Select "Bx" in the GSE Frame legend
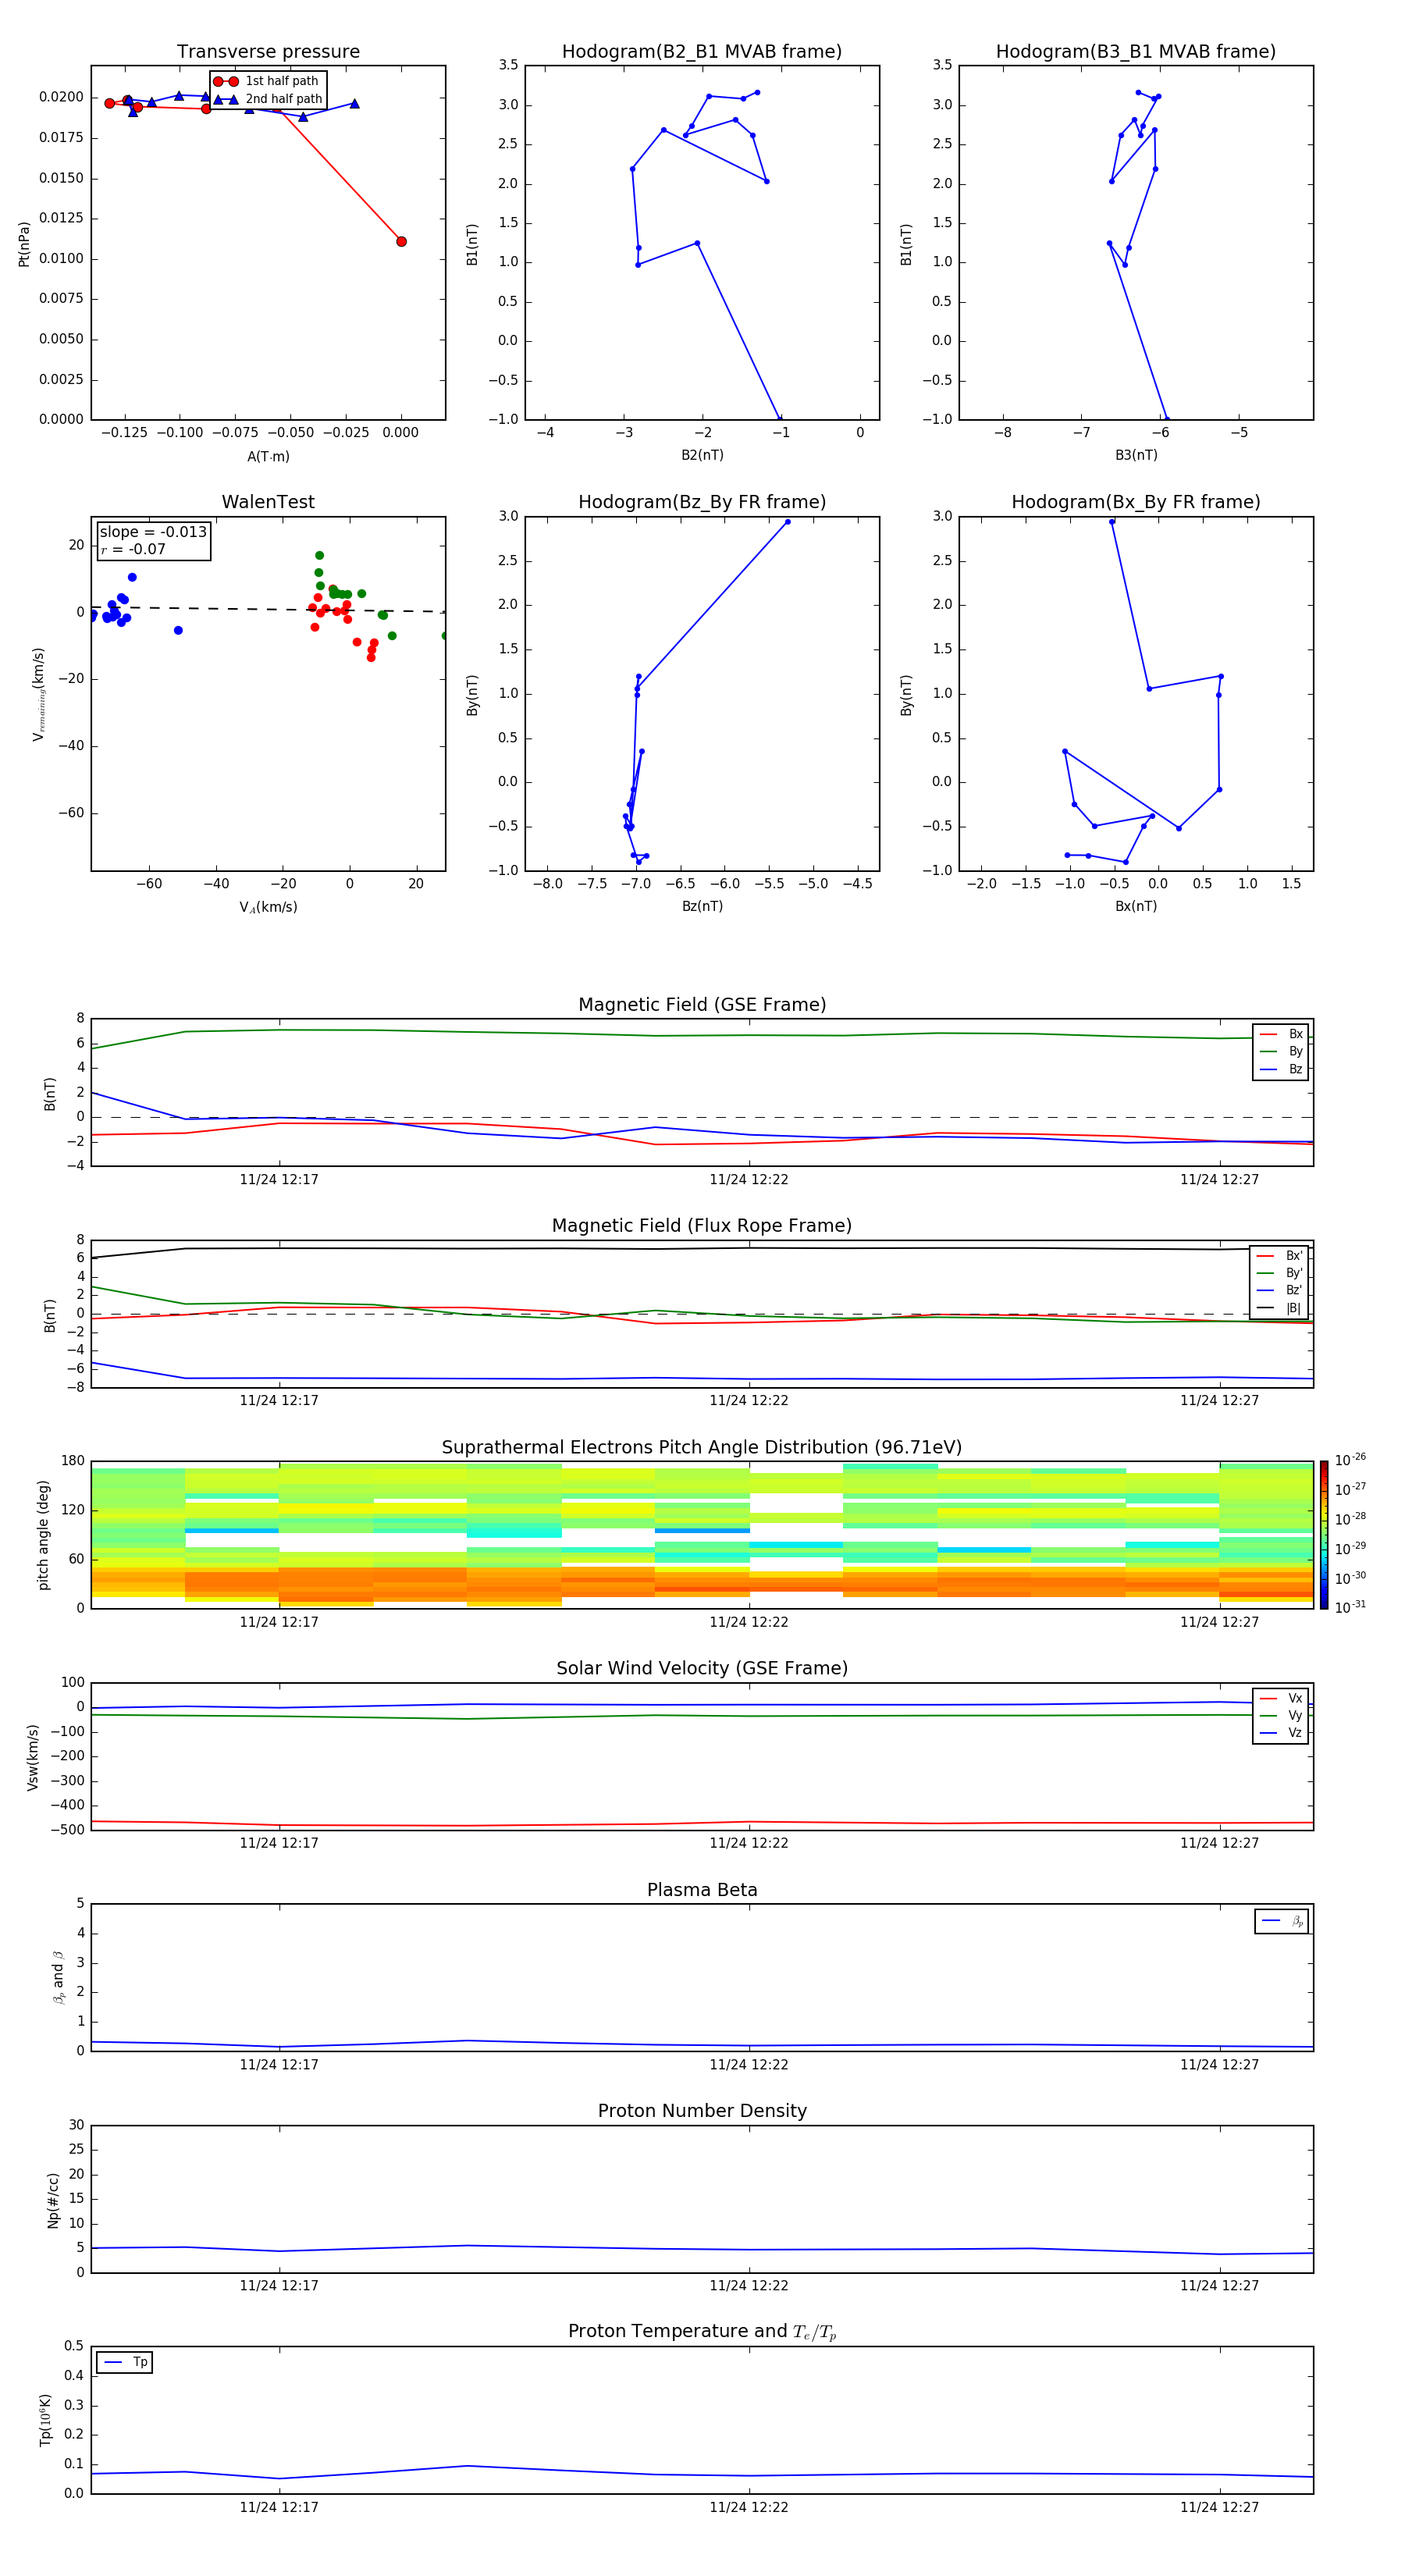 [x=1282, y=1034]
